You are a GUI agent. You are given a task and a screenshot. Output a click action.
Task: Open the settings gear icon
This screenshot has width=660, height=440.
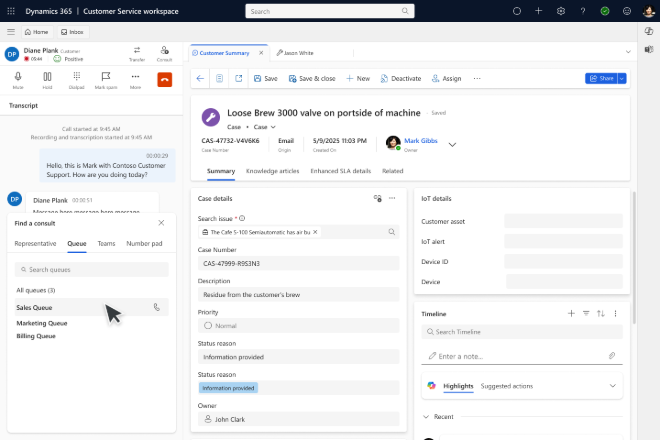coord(561,11)
